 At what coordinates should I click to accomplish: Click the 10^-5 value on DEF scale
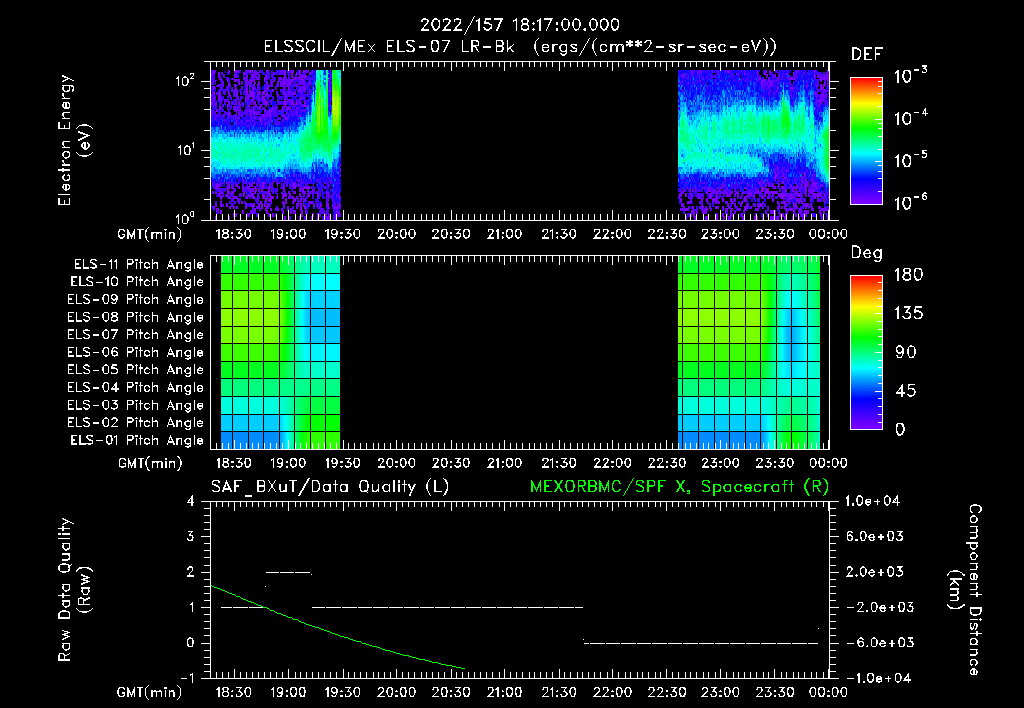click(910, 160)
